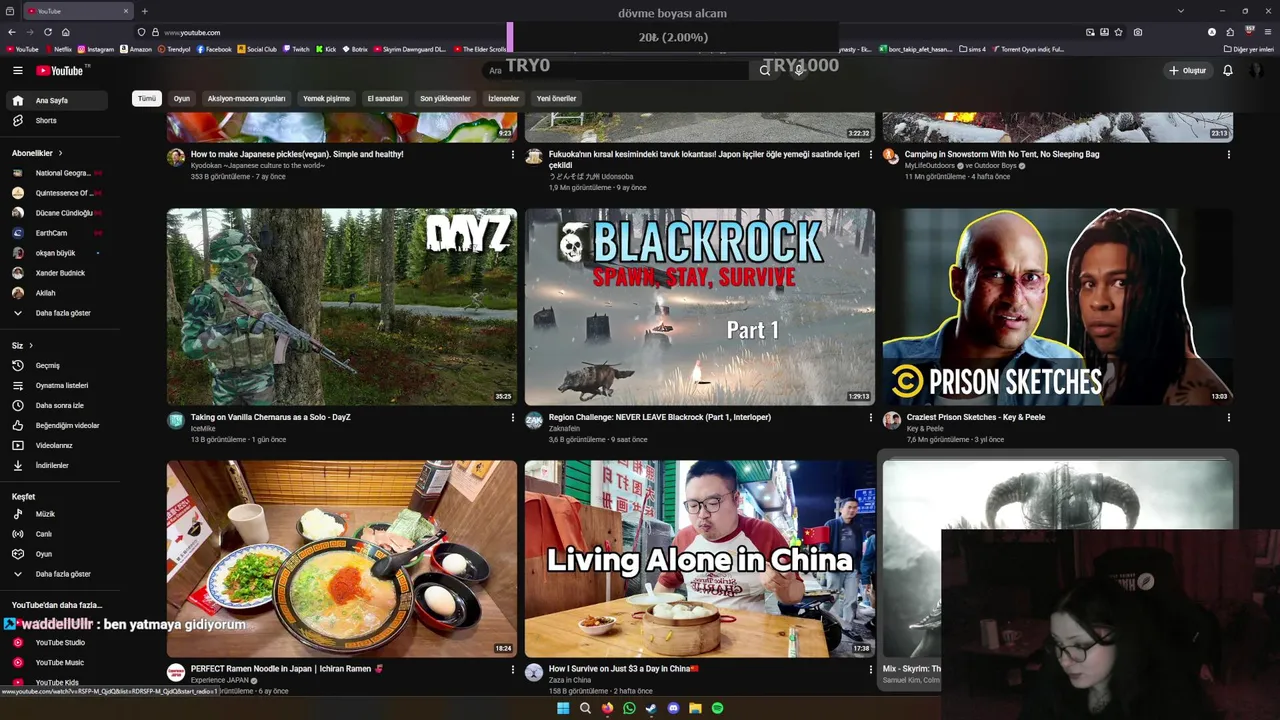Open Zaknafein channel avatar
Image resolution: width=1280 pixels, height=720 pixels.
click(x=534, y=421)
